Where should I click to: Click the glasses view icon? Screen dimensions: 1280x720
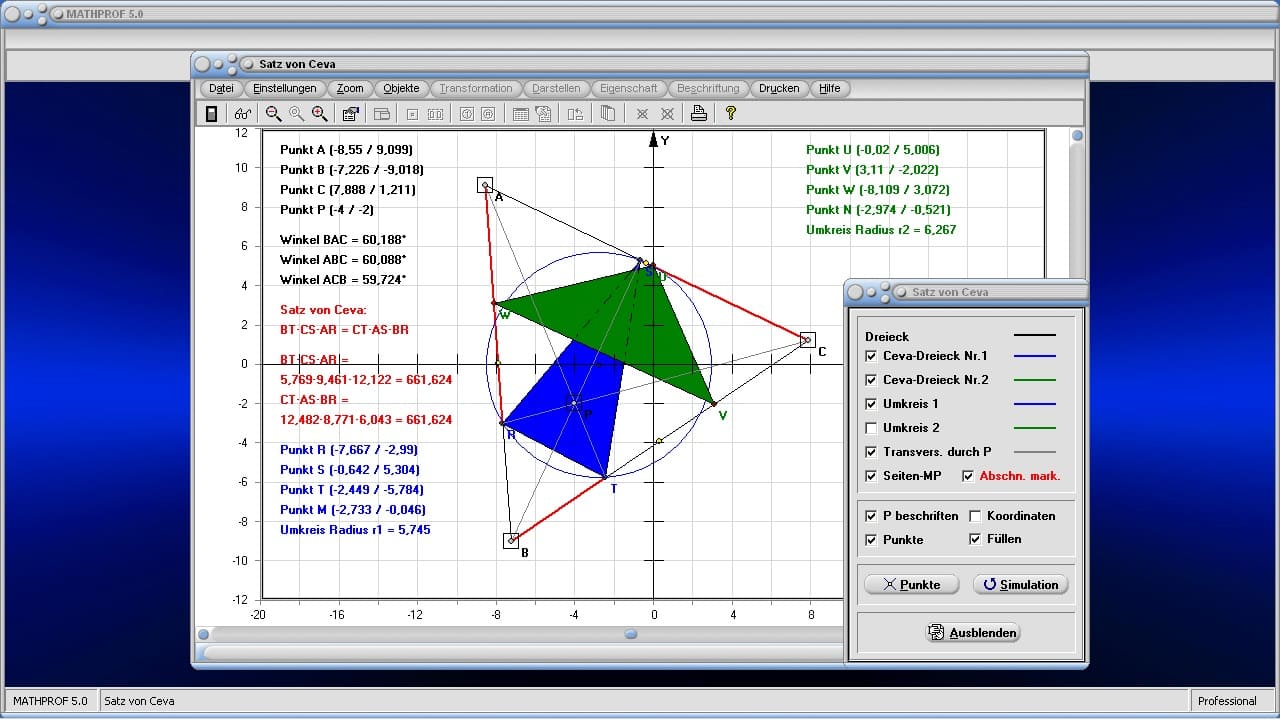243,114
